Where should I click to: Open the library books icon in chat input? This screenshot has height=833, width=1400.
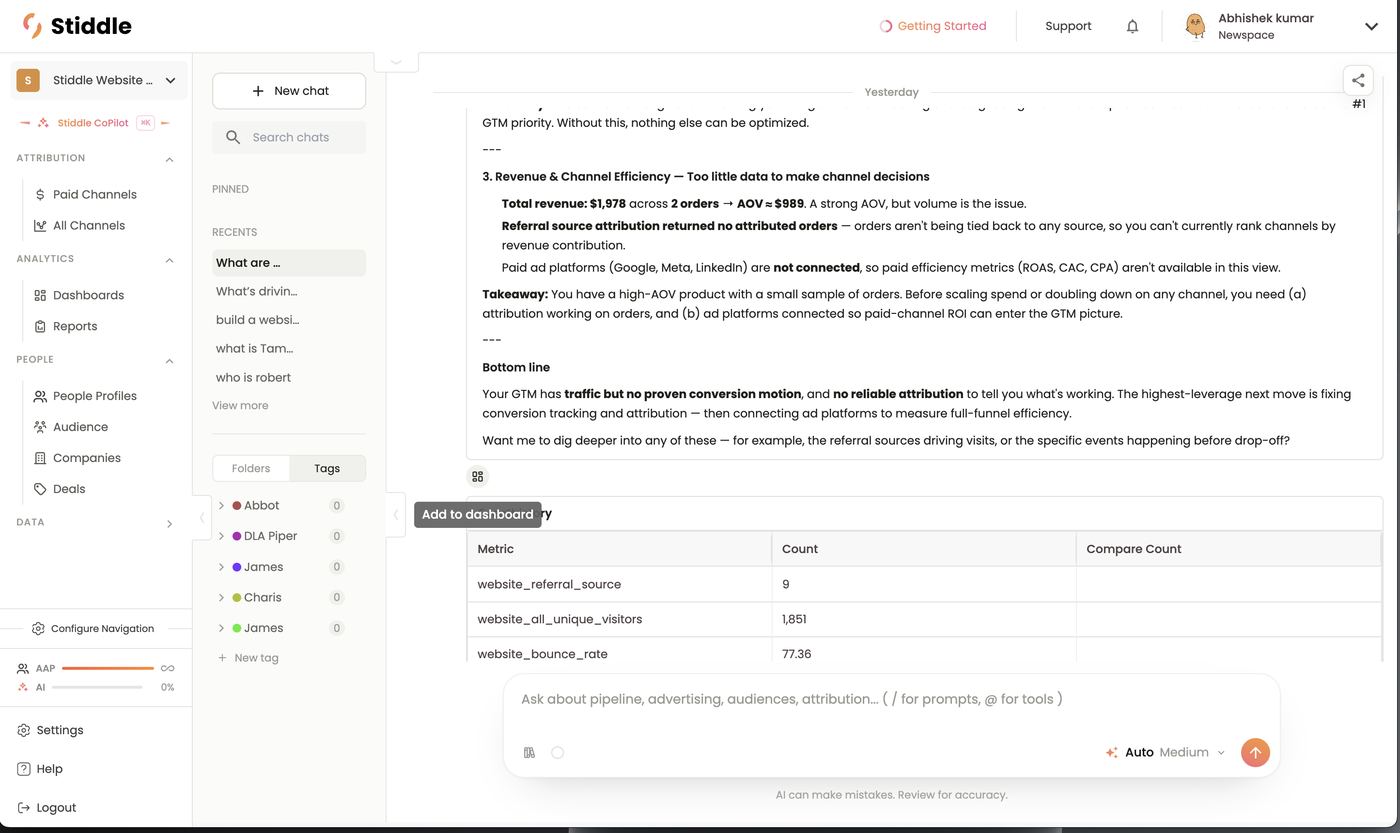pyautogui.click(x=530, y=752)
